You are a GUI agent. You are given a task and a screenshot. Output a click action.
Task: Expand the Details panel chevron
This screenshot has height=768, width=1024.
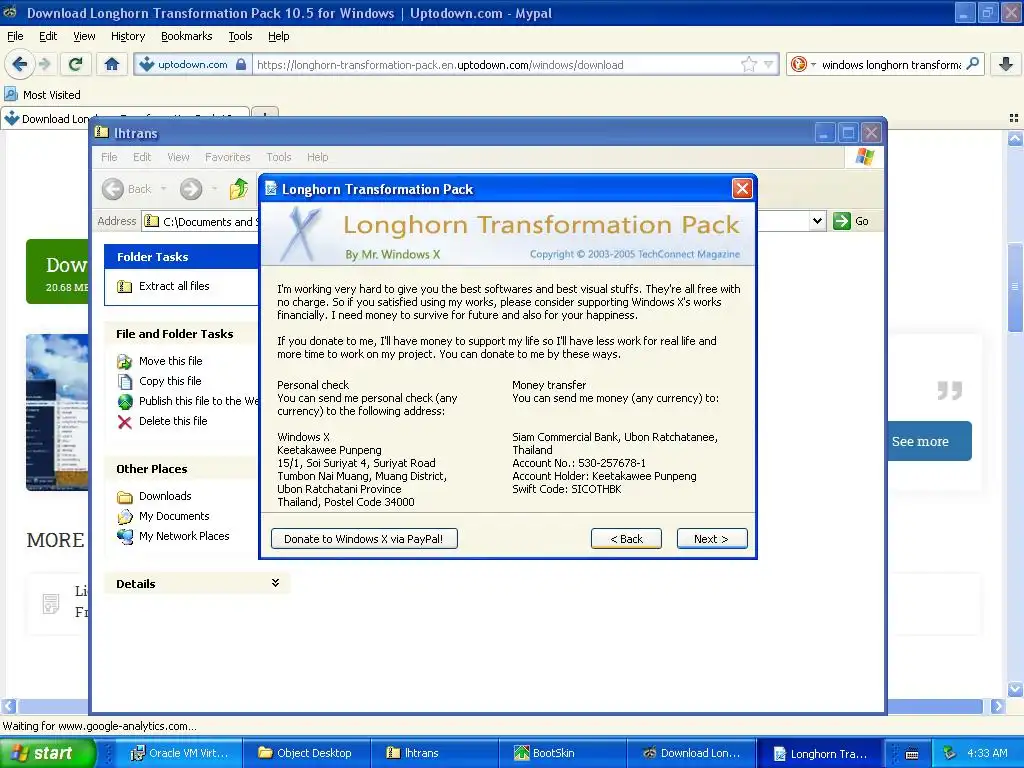click(276, 583)
